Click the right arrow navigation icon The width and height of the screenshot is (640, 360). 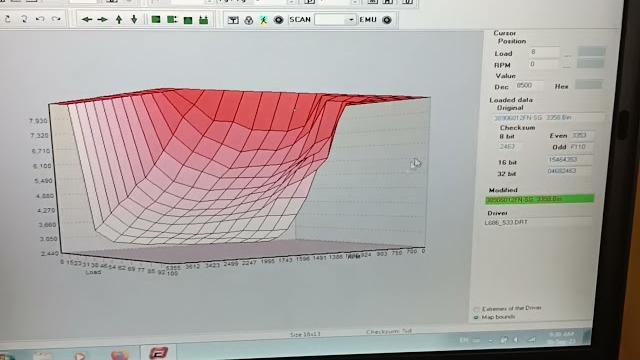(x=102, y=20)
